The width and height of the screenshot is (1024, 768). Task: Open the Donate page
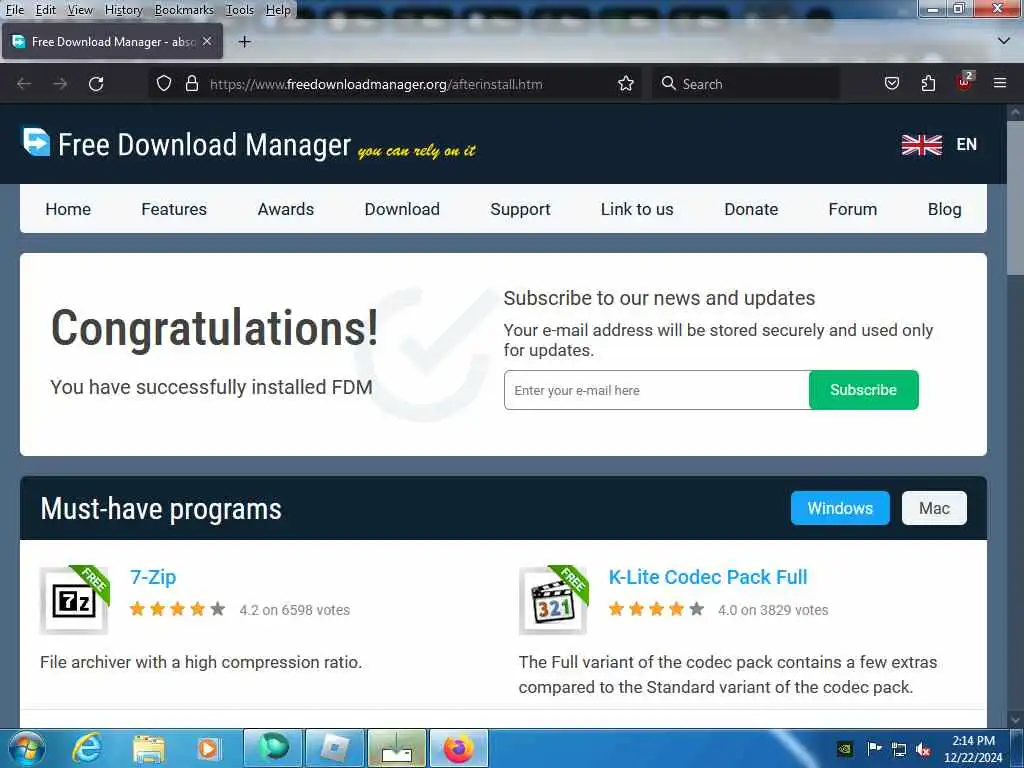[751, 209]
